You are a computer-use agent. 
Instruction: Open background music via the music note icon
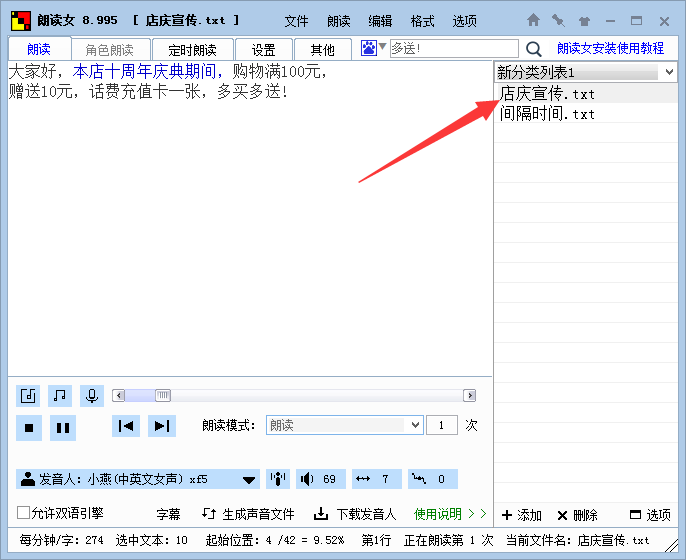[61, 395]
